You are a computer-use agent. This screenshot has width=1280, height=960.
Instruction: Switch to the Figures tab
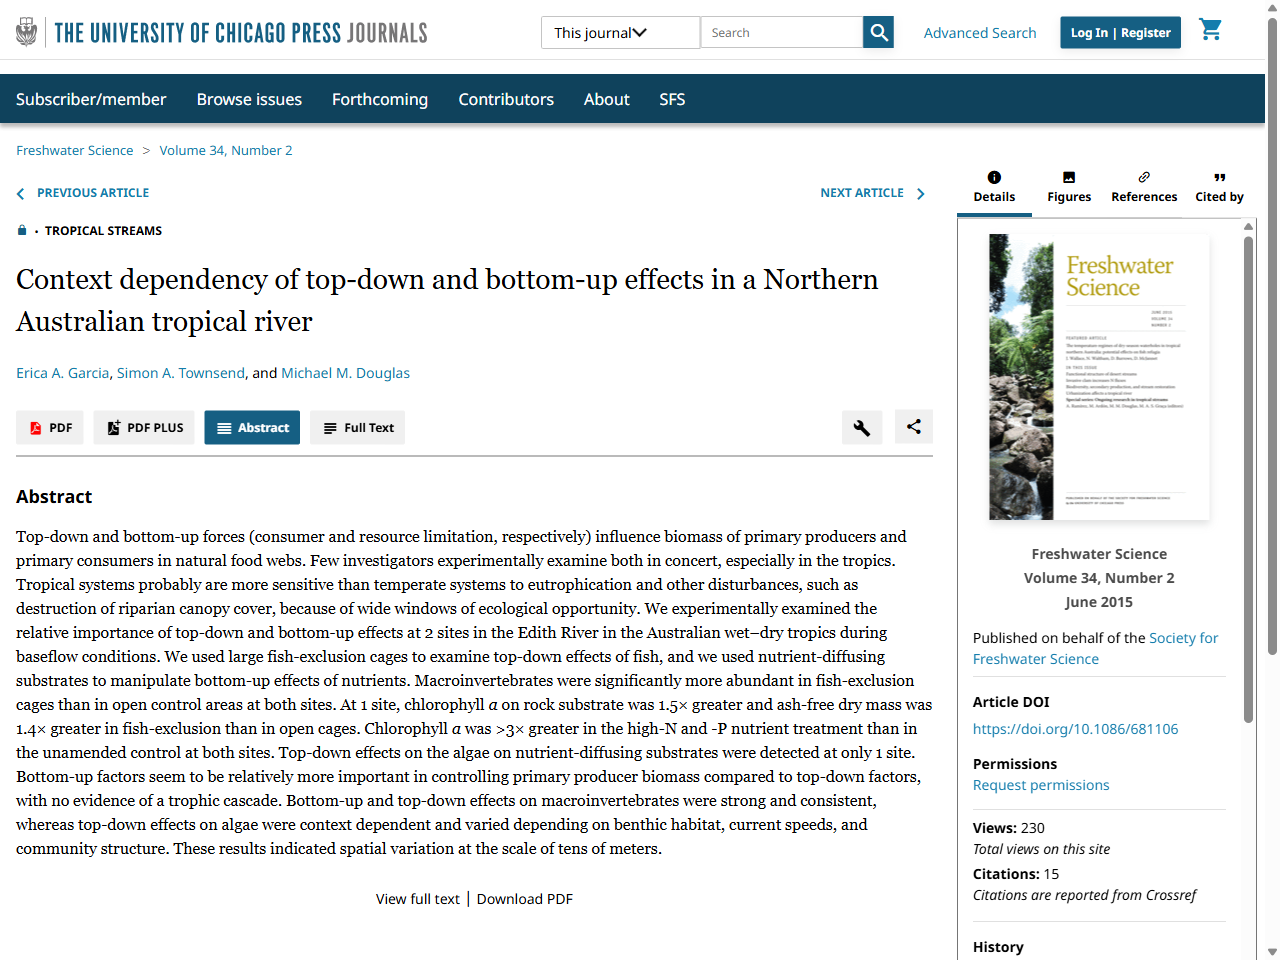click(1069, 187)
